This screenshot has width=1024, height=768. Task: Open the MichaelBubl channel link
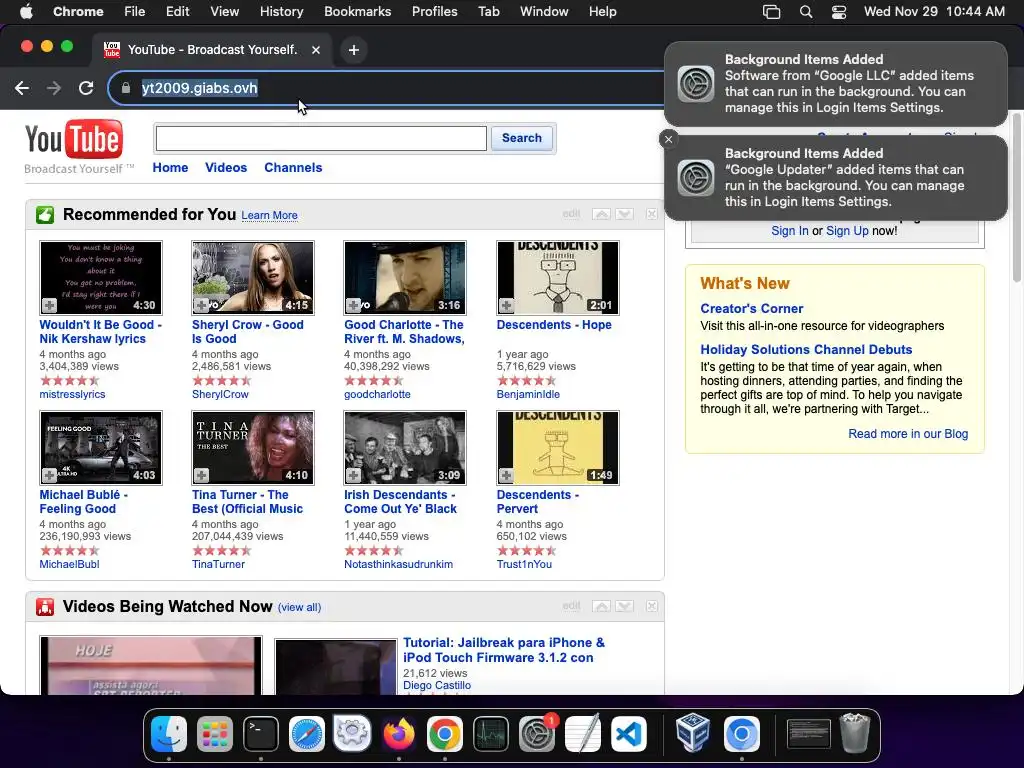coord(69,564)
